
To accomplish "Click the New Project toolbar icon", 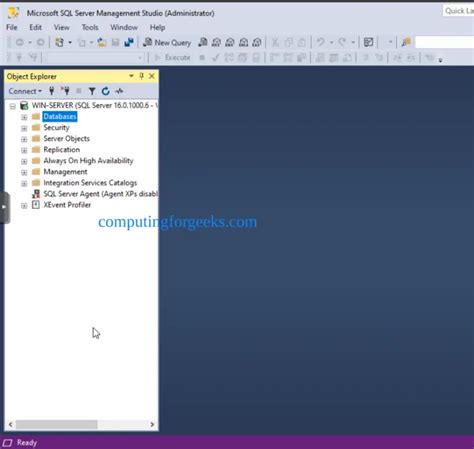I will [x=59, y=42].
